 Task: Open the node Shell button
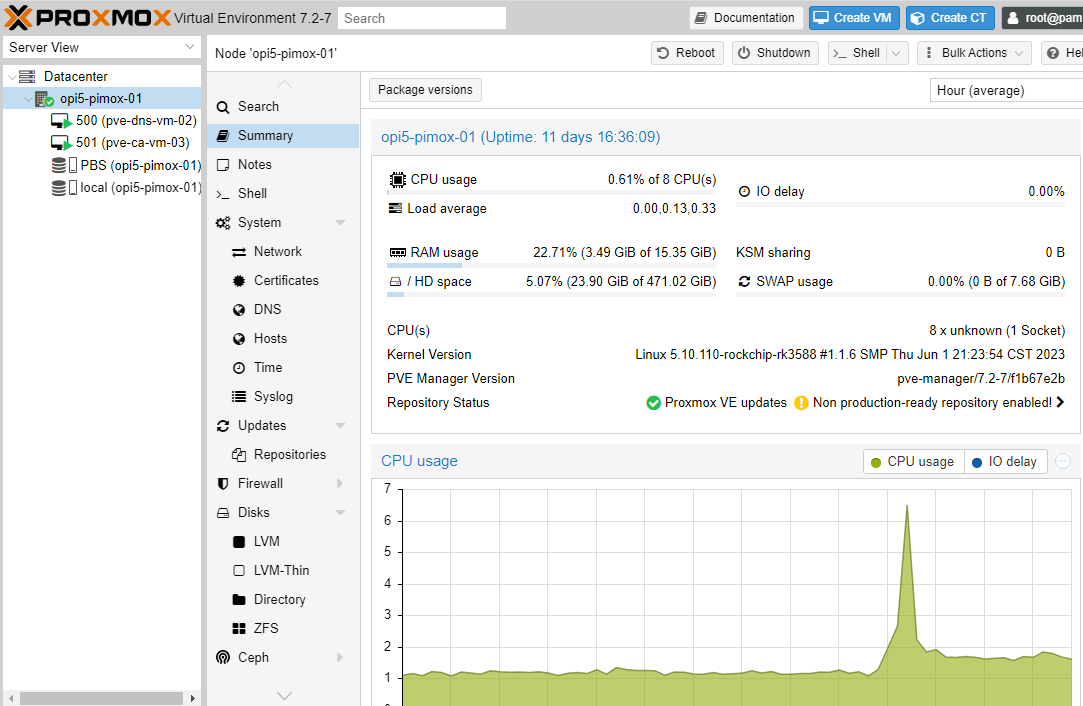point(857,53)
